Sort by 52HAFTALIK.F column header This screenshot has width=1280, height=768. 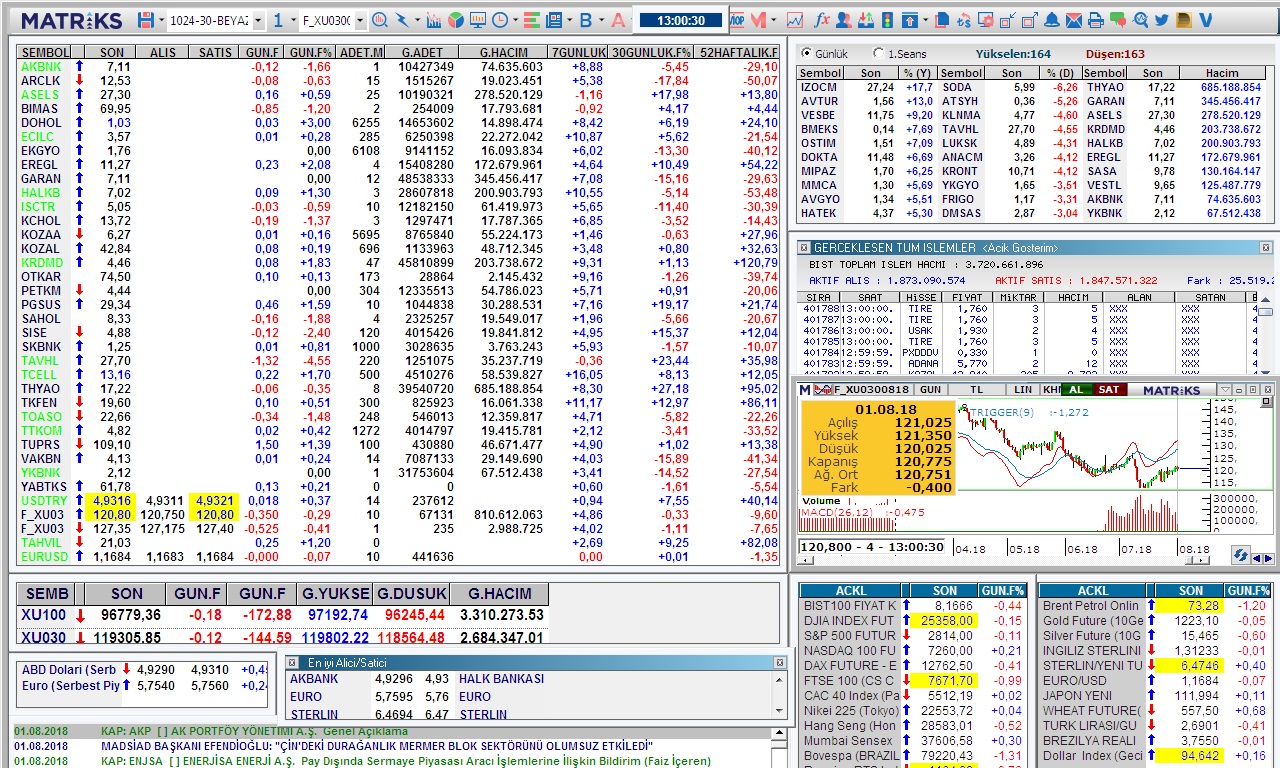click(739, 52)
